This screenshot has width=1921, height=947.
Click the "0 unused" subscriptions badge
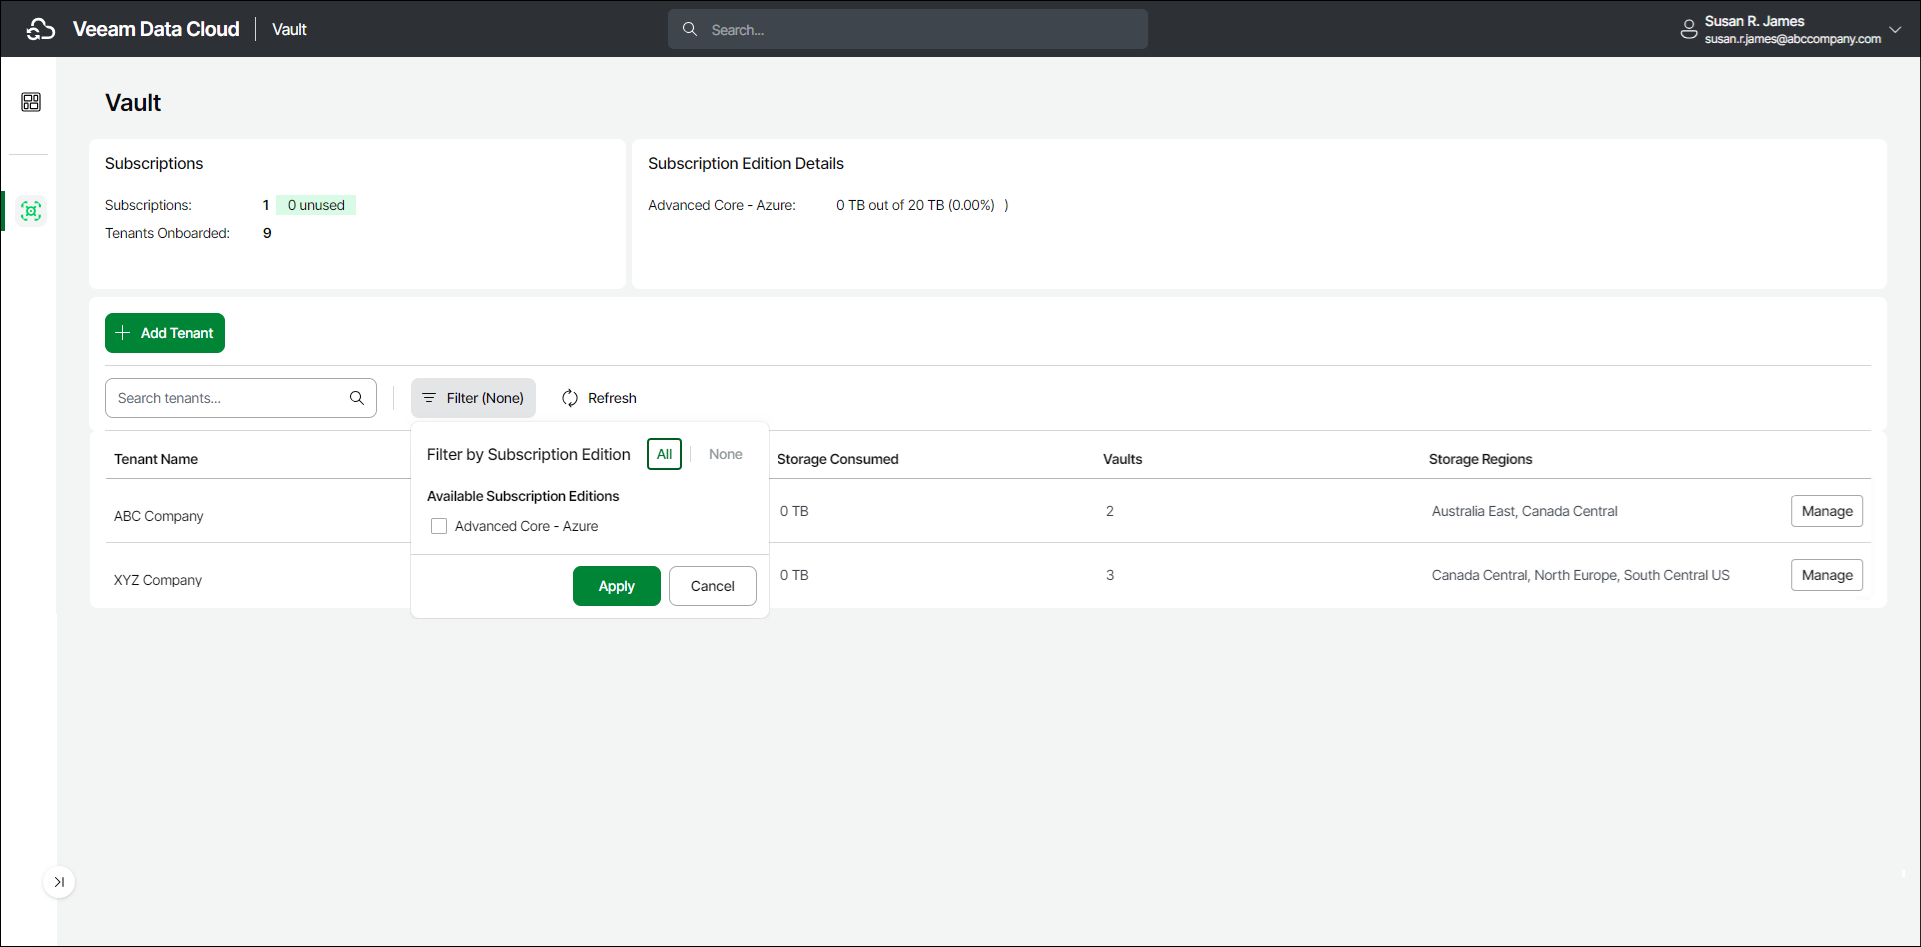(x=316, y=205)
